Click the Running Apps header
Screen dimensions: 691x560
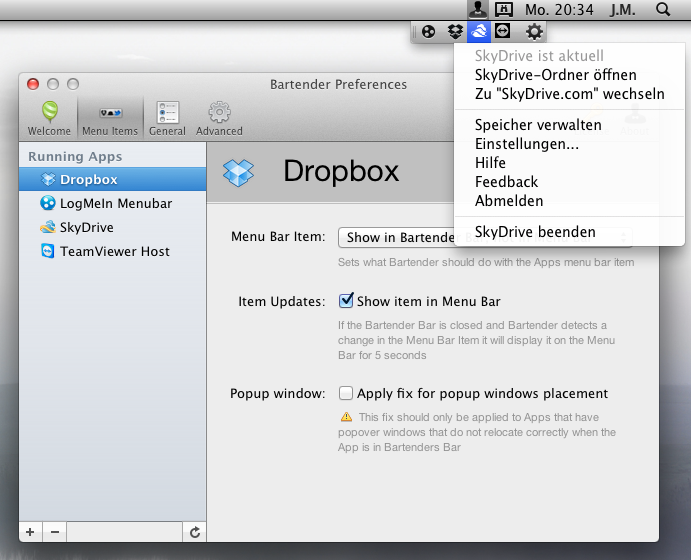(x=75, y=156)
